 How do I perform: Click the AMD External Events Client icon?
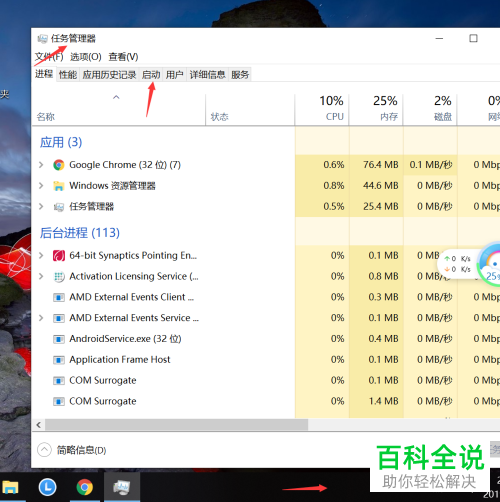[59, 297]
